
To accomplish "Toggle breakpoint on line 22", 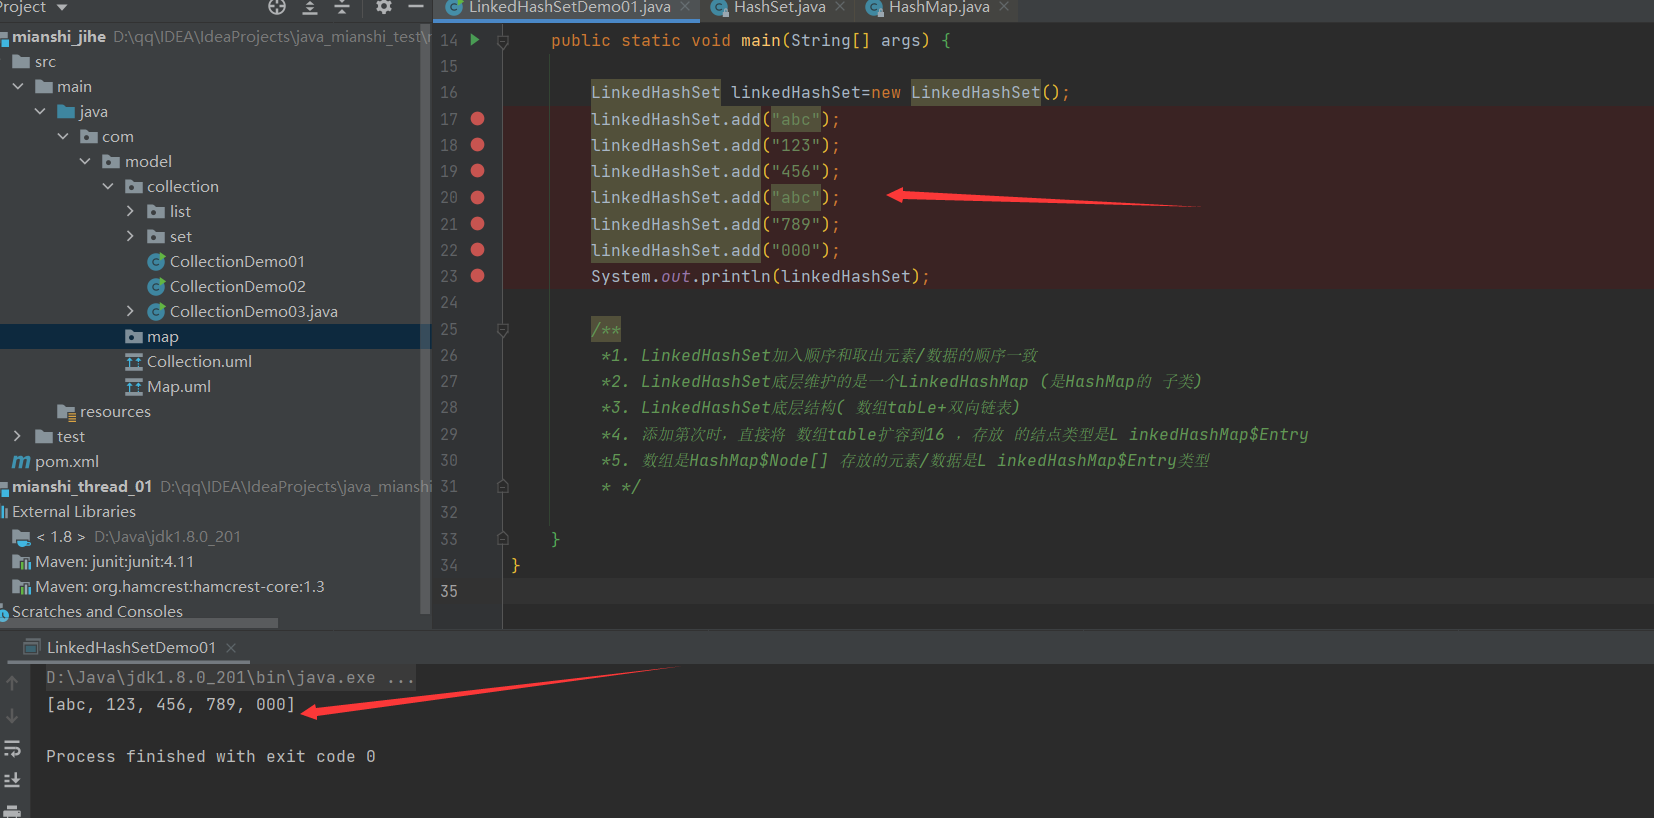I will coord(478,250).
